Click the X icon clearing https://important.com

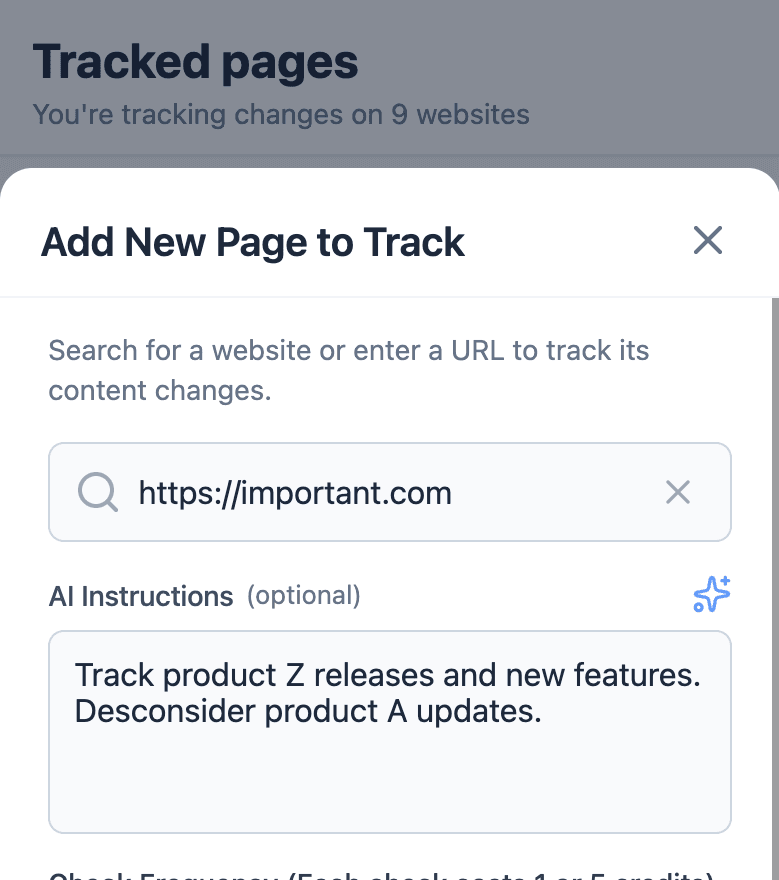pyautogui.click(x=678, y=492)
